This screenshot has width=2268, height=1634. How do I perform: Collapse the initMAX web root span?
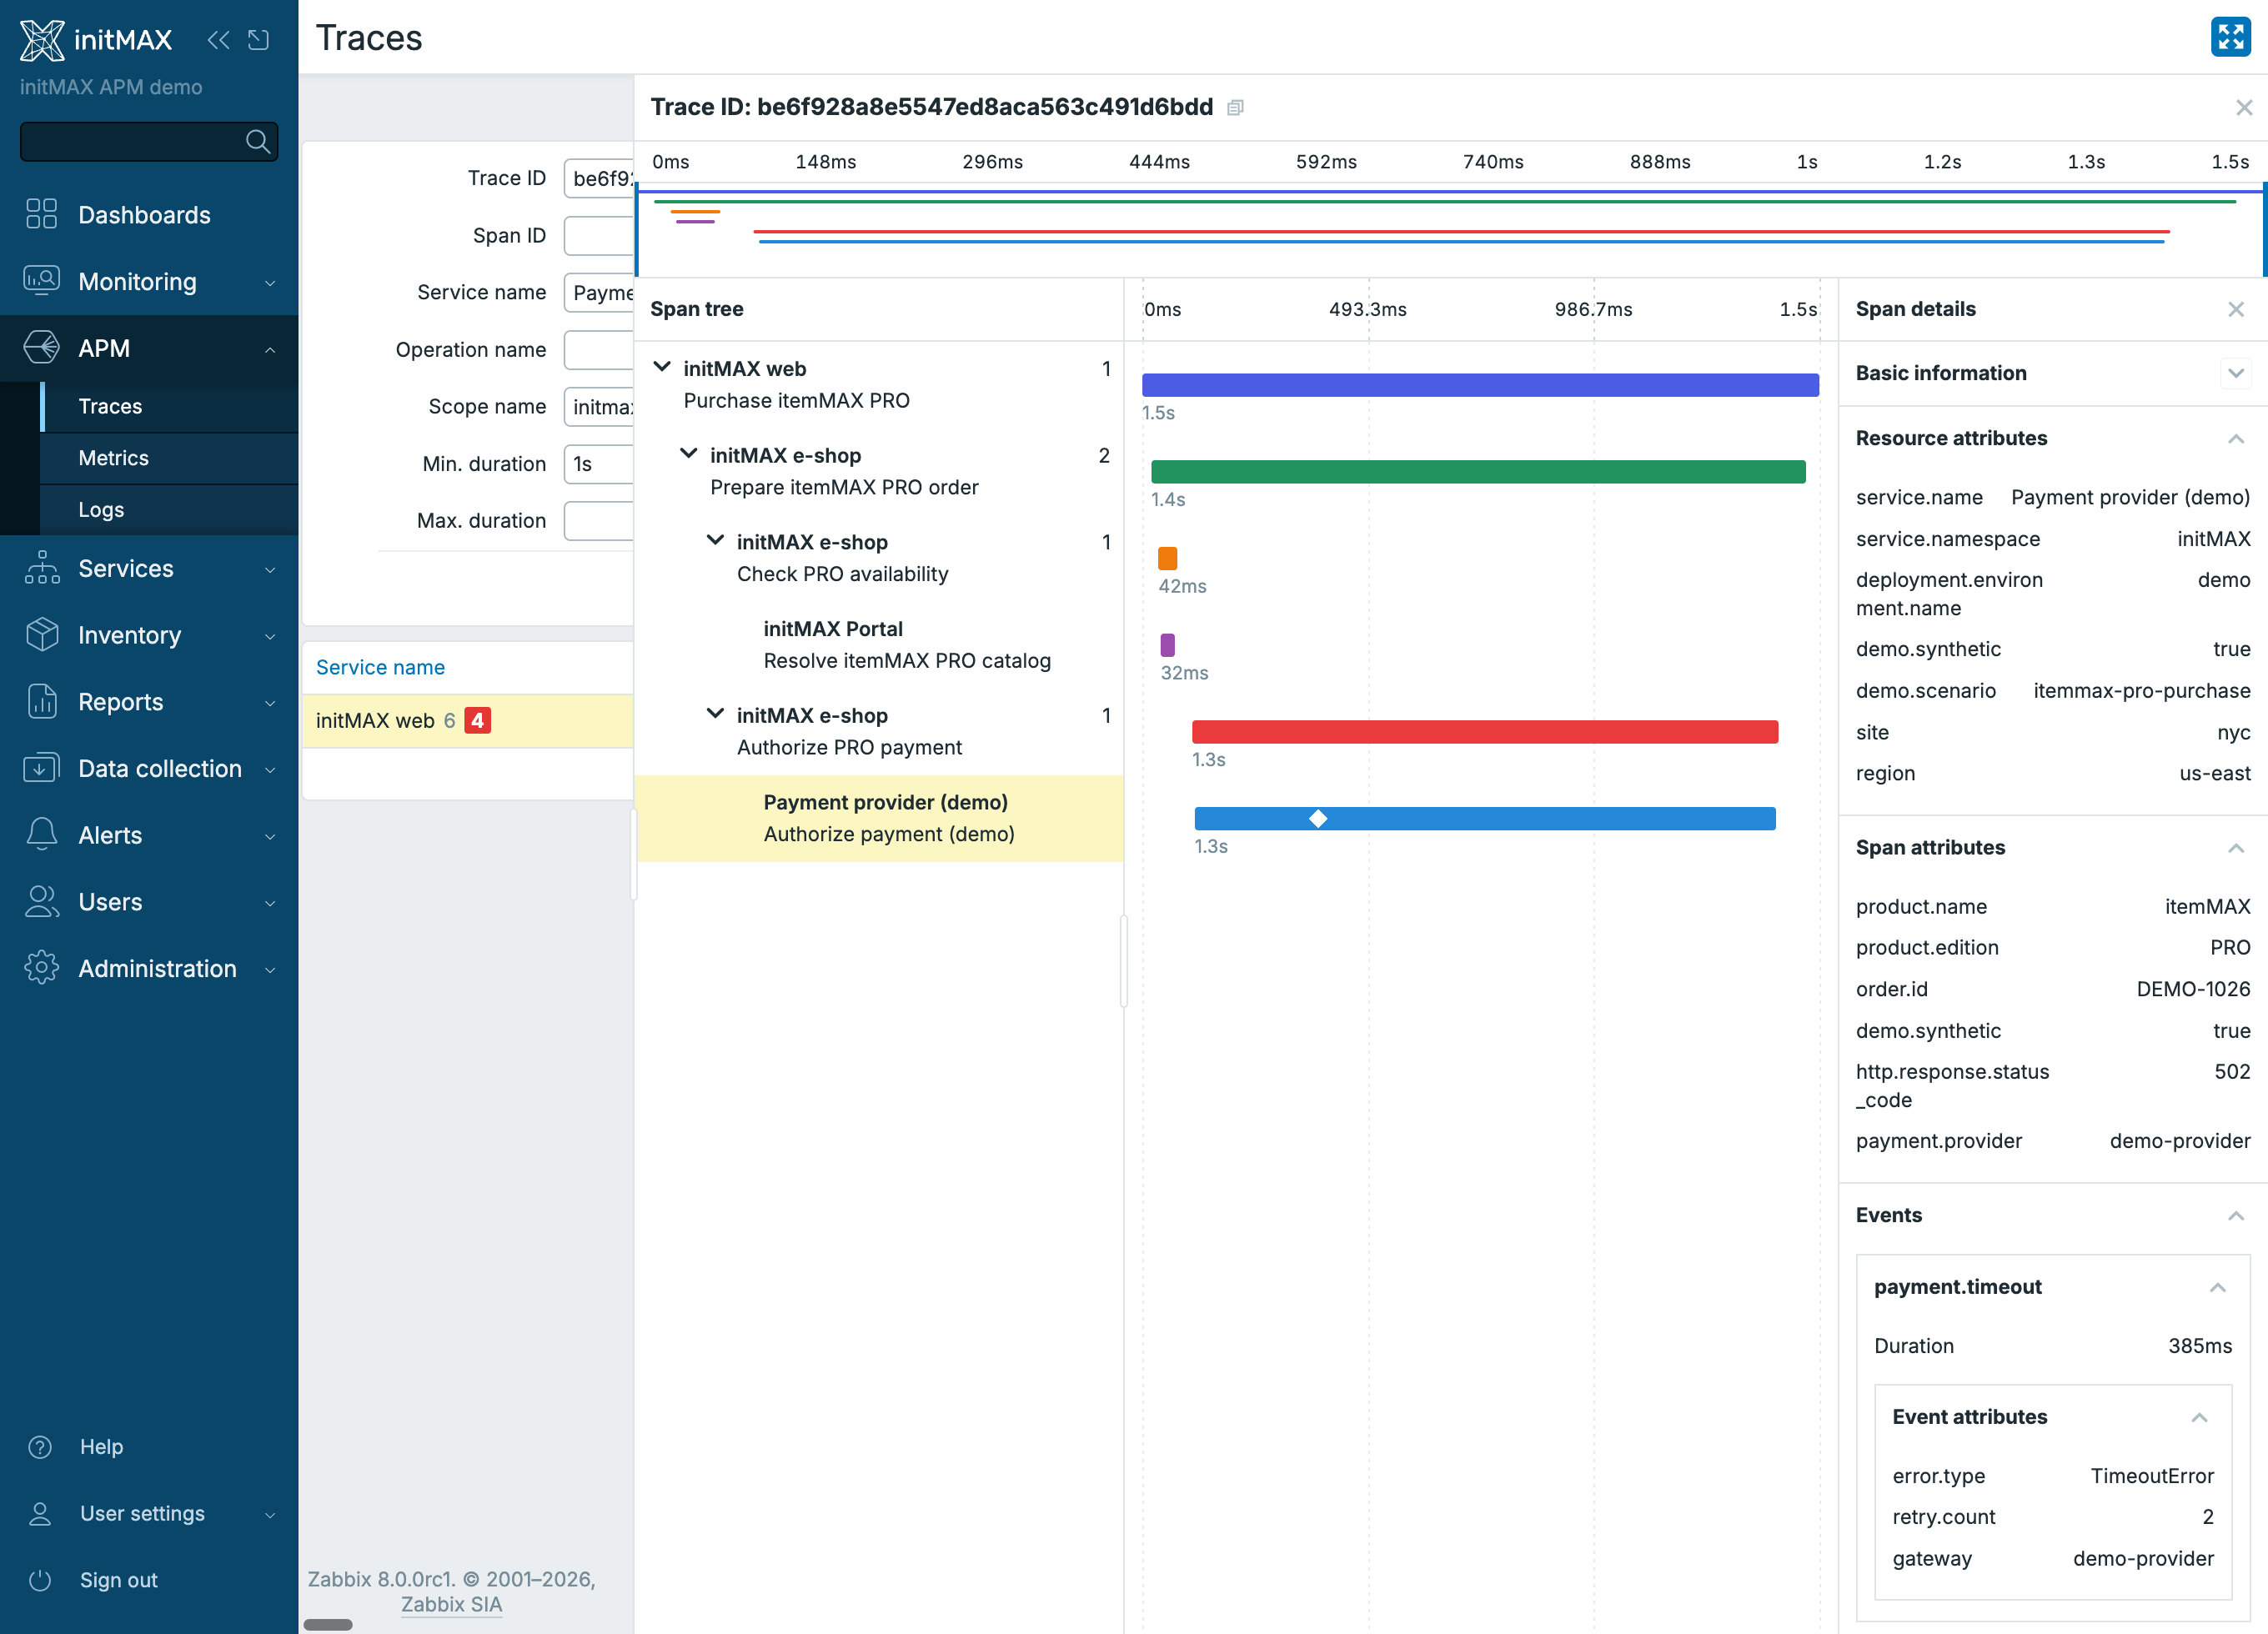tap(662, 367)
